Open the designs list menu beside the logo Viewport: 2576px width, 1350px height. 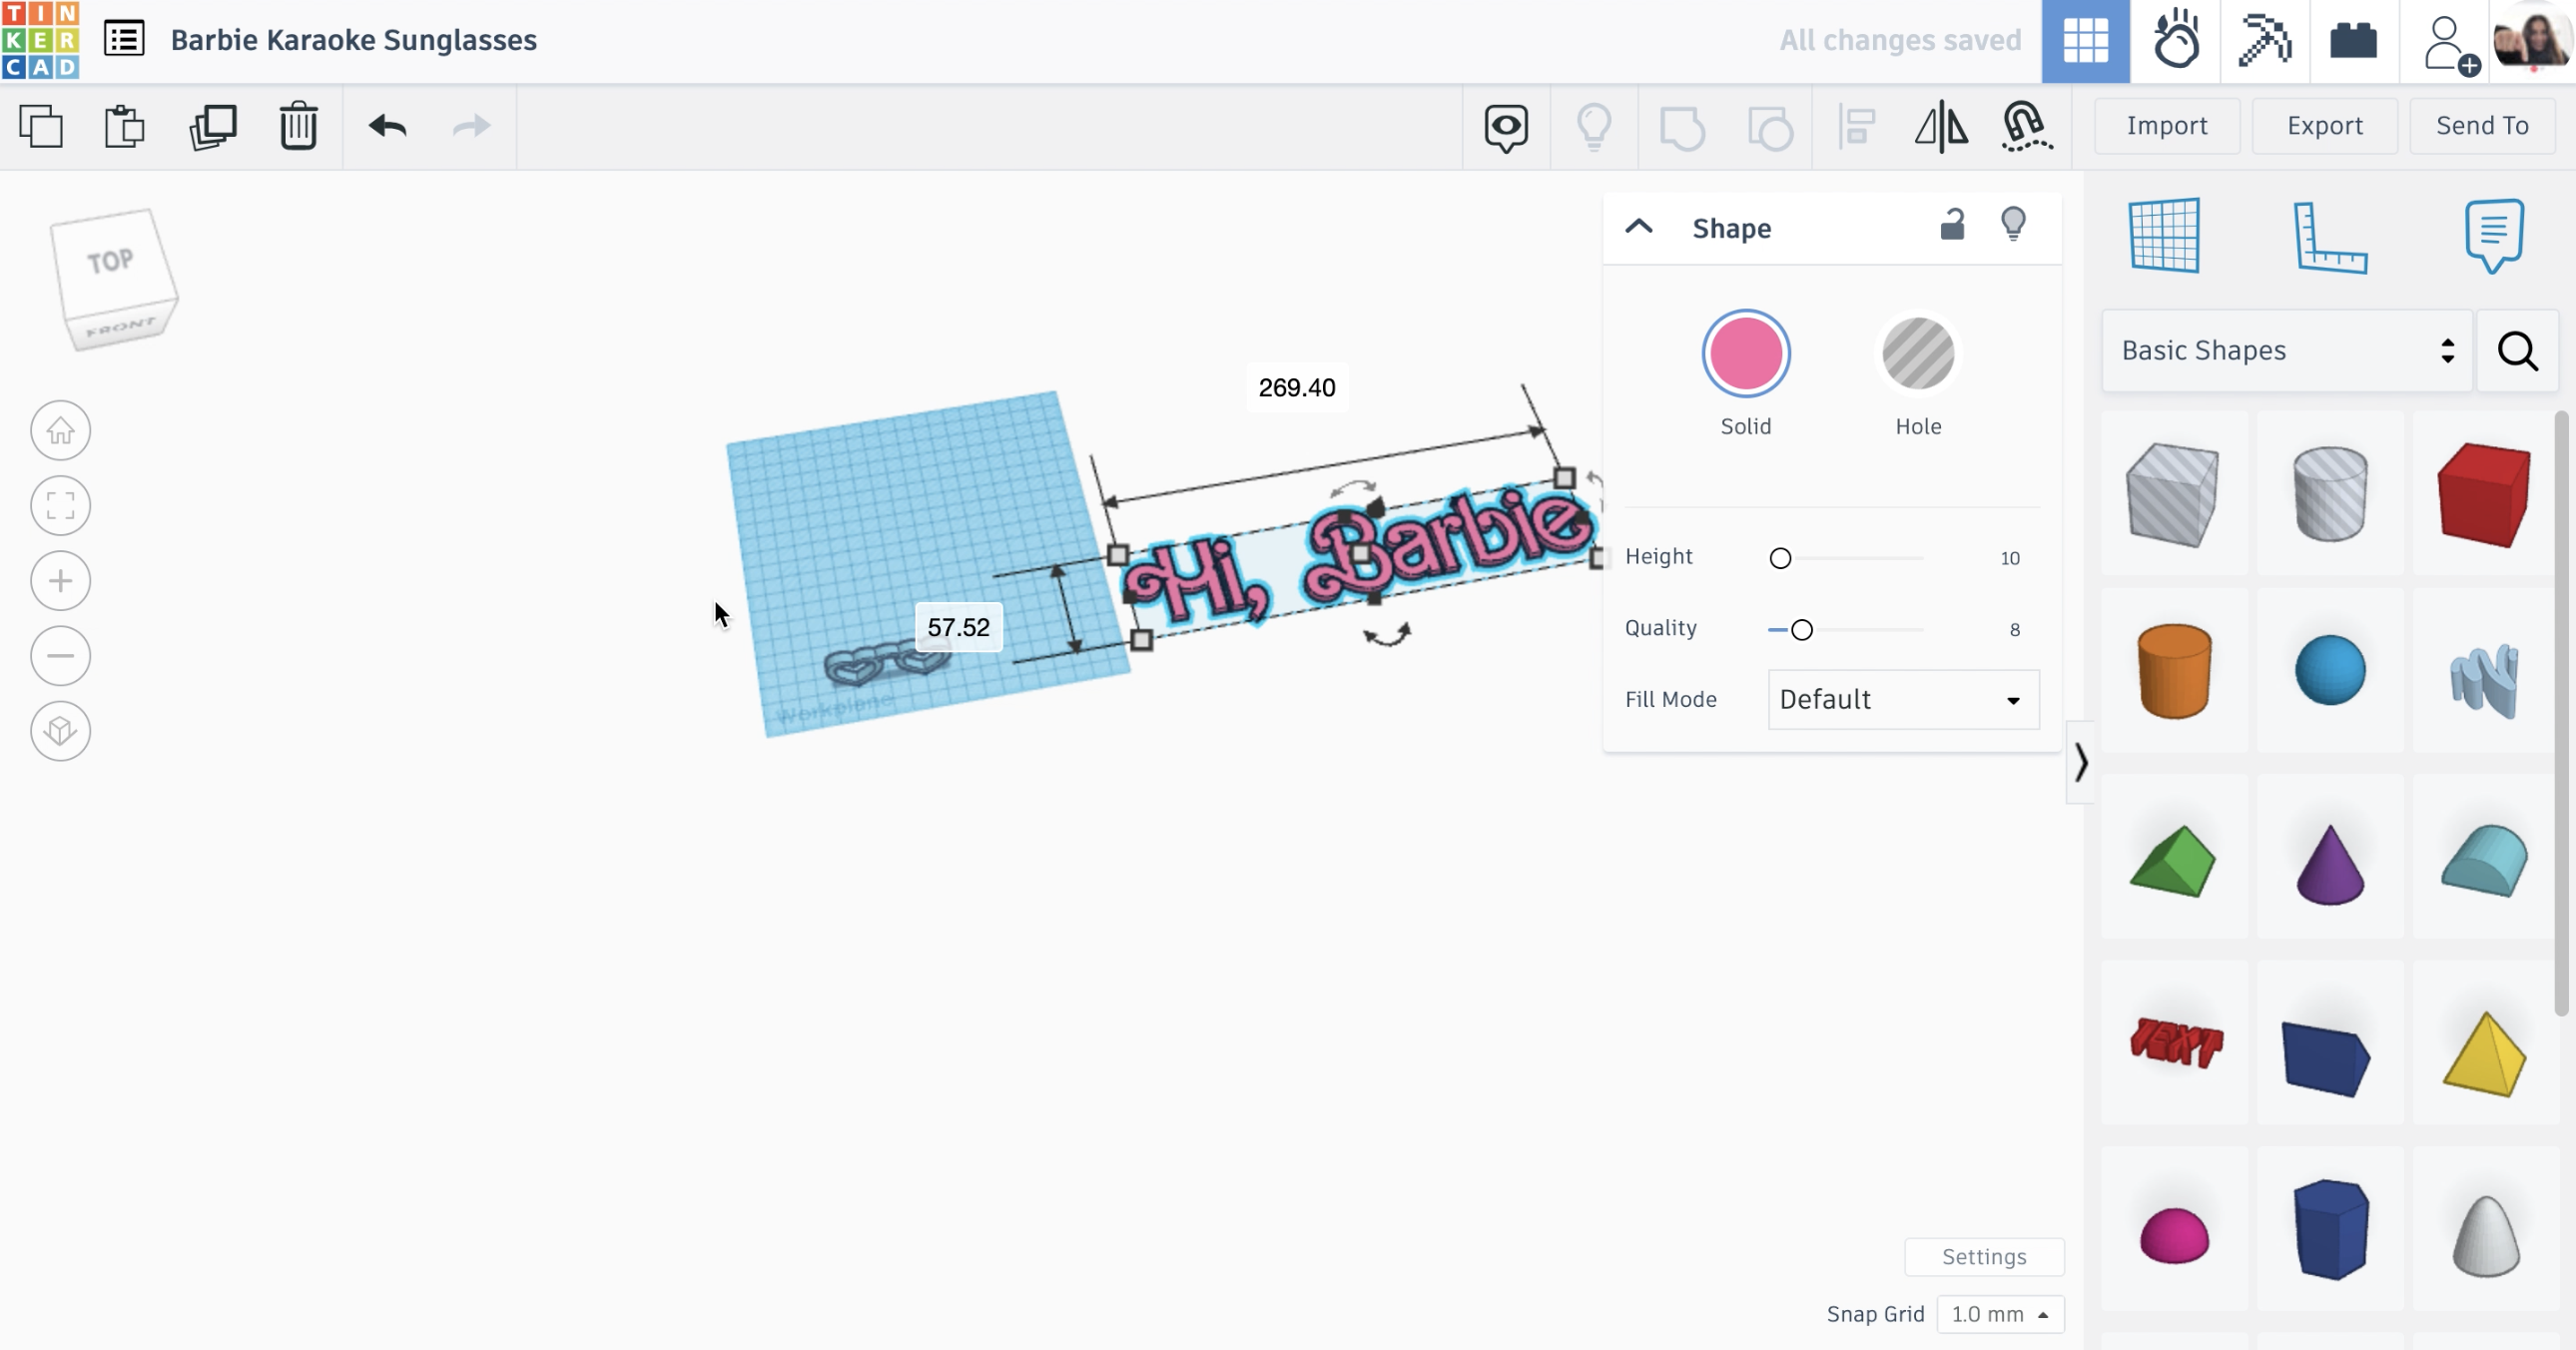click(124, 38)
